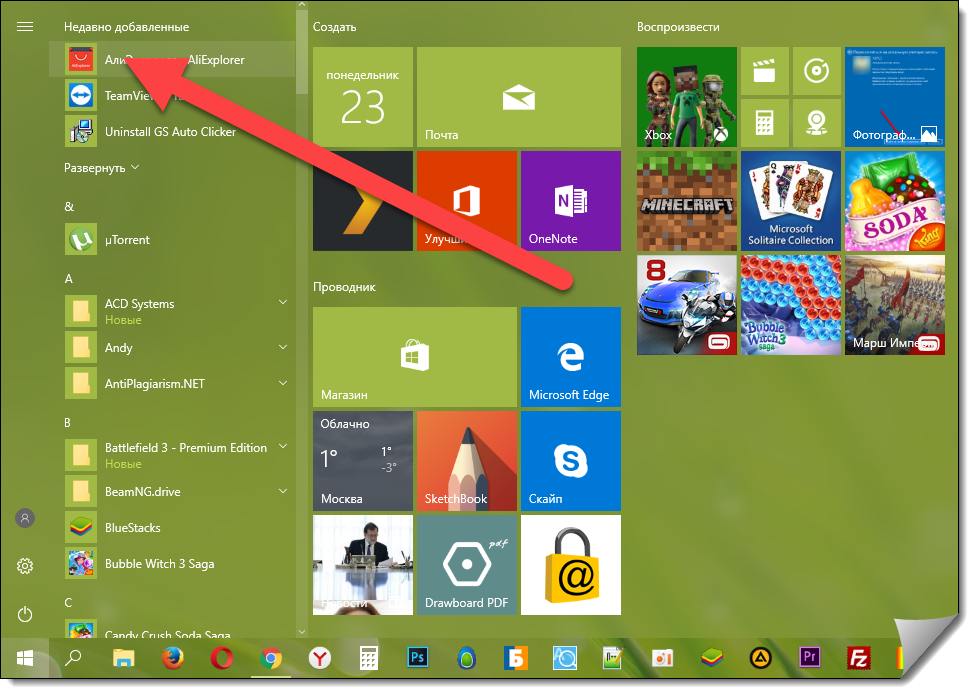The width and height of the screenshot is (974, 694).
Task: Open the Microsoft Solitaire Collection tile
Action: 790,200
